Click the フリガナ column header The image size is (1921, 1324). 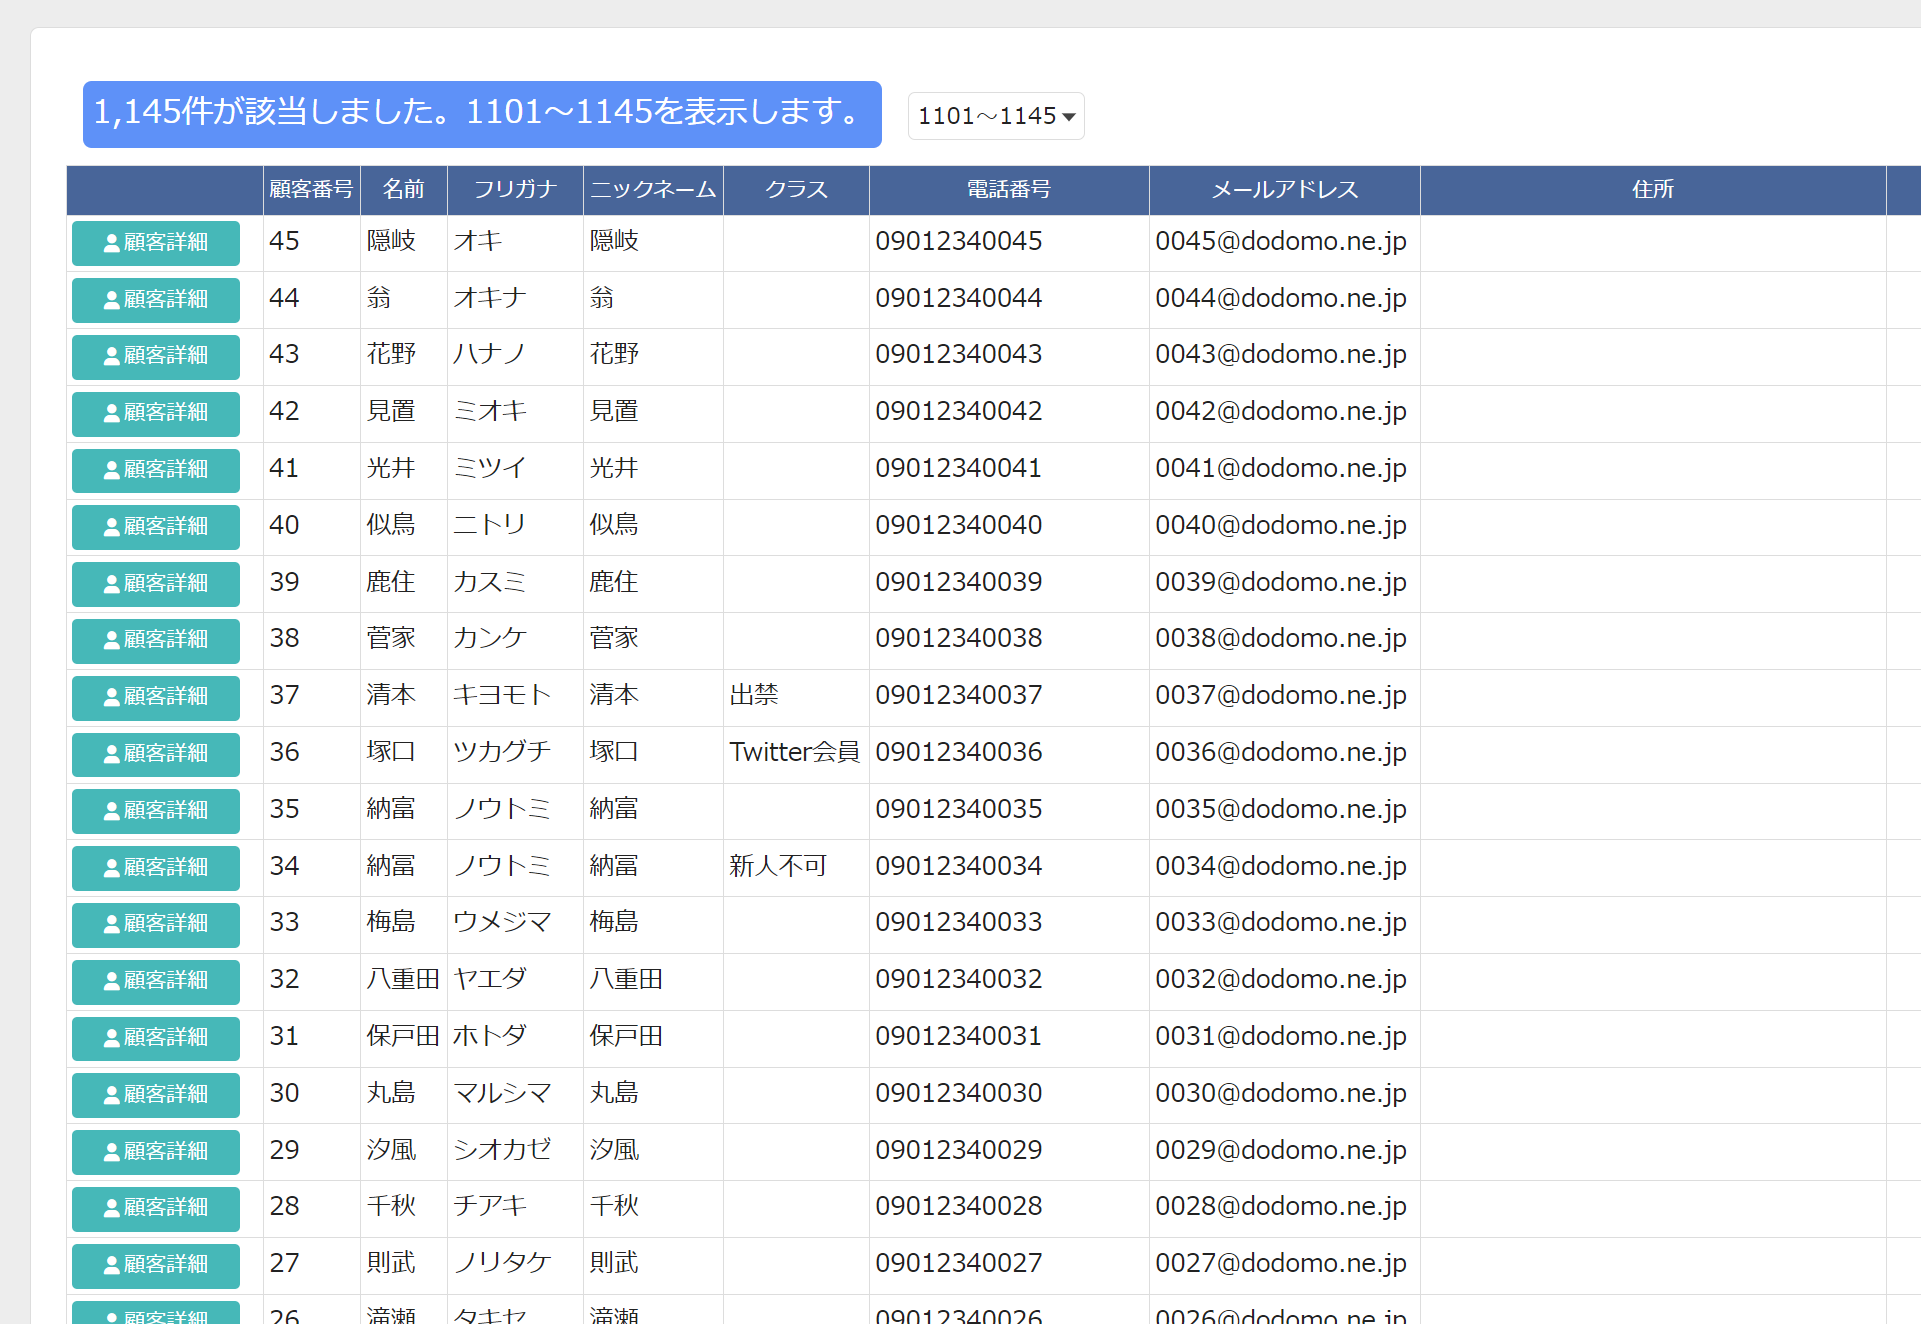click(515, 190)
